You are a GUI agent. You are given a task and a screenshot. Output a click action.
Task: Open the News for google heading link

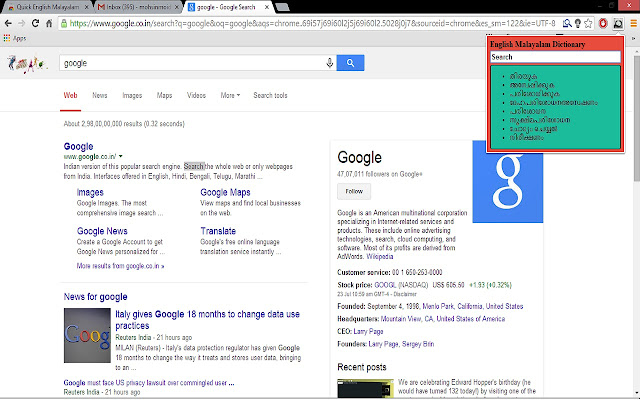(96, 297)
